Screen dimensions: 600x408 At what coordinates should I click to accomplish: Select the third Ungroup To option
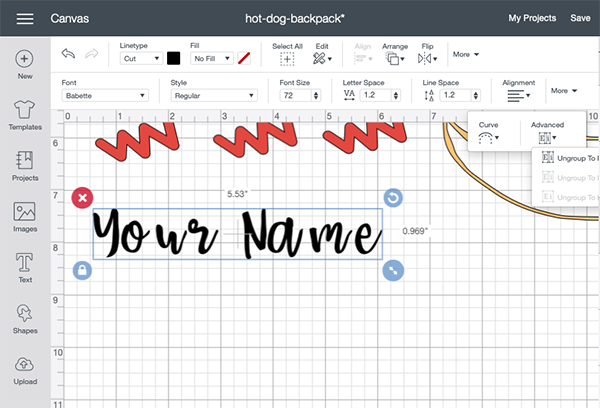tap(570, 197)
